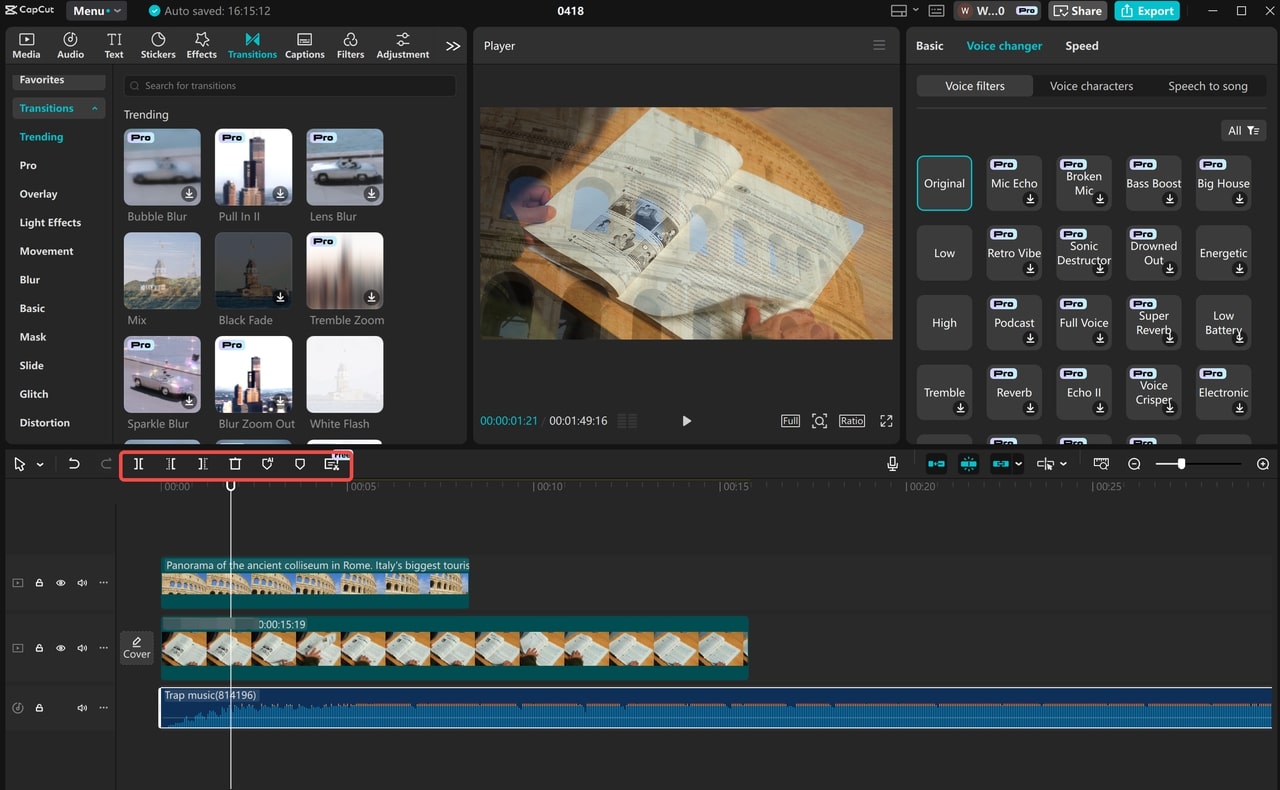This screenshot has width=1280, height=790.
Task: Collapse the Transitions category list
Action: click(x=95, y=108)
